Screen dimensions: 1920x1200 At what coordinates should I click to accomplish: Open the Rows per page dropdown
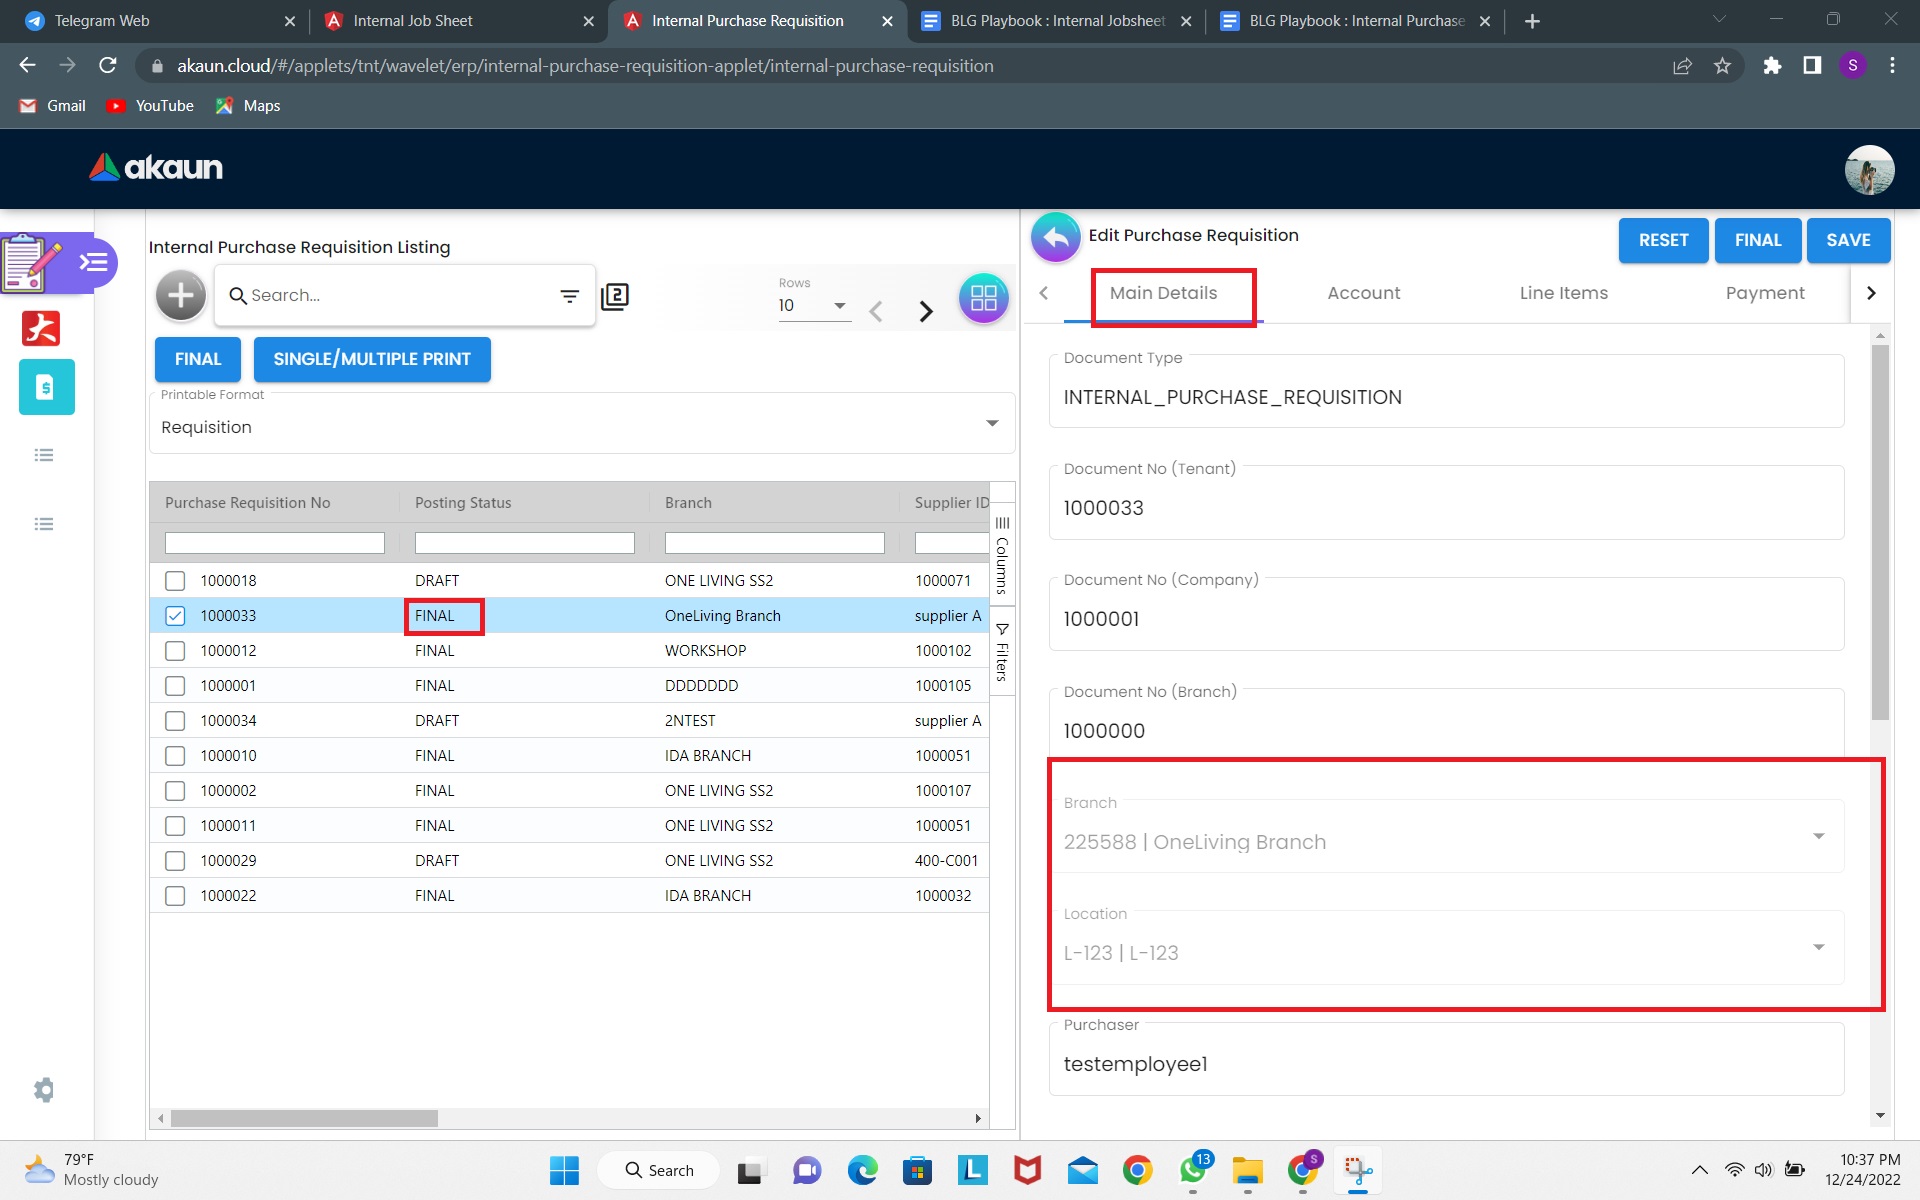(838, 306)
